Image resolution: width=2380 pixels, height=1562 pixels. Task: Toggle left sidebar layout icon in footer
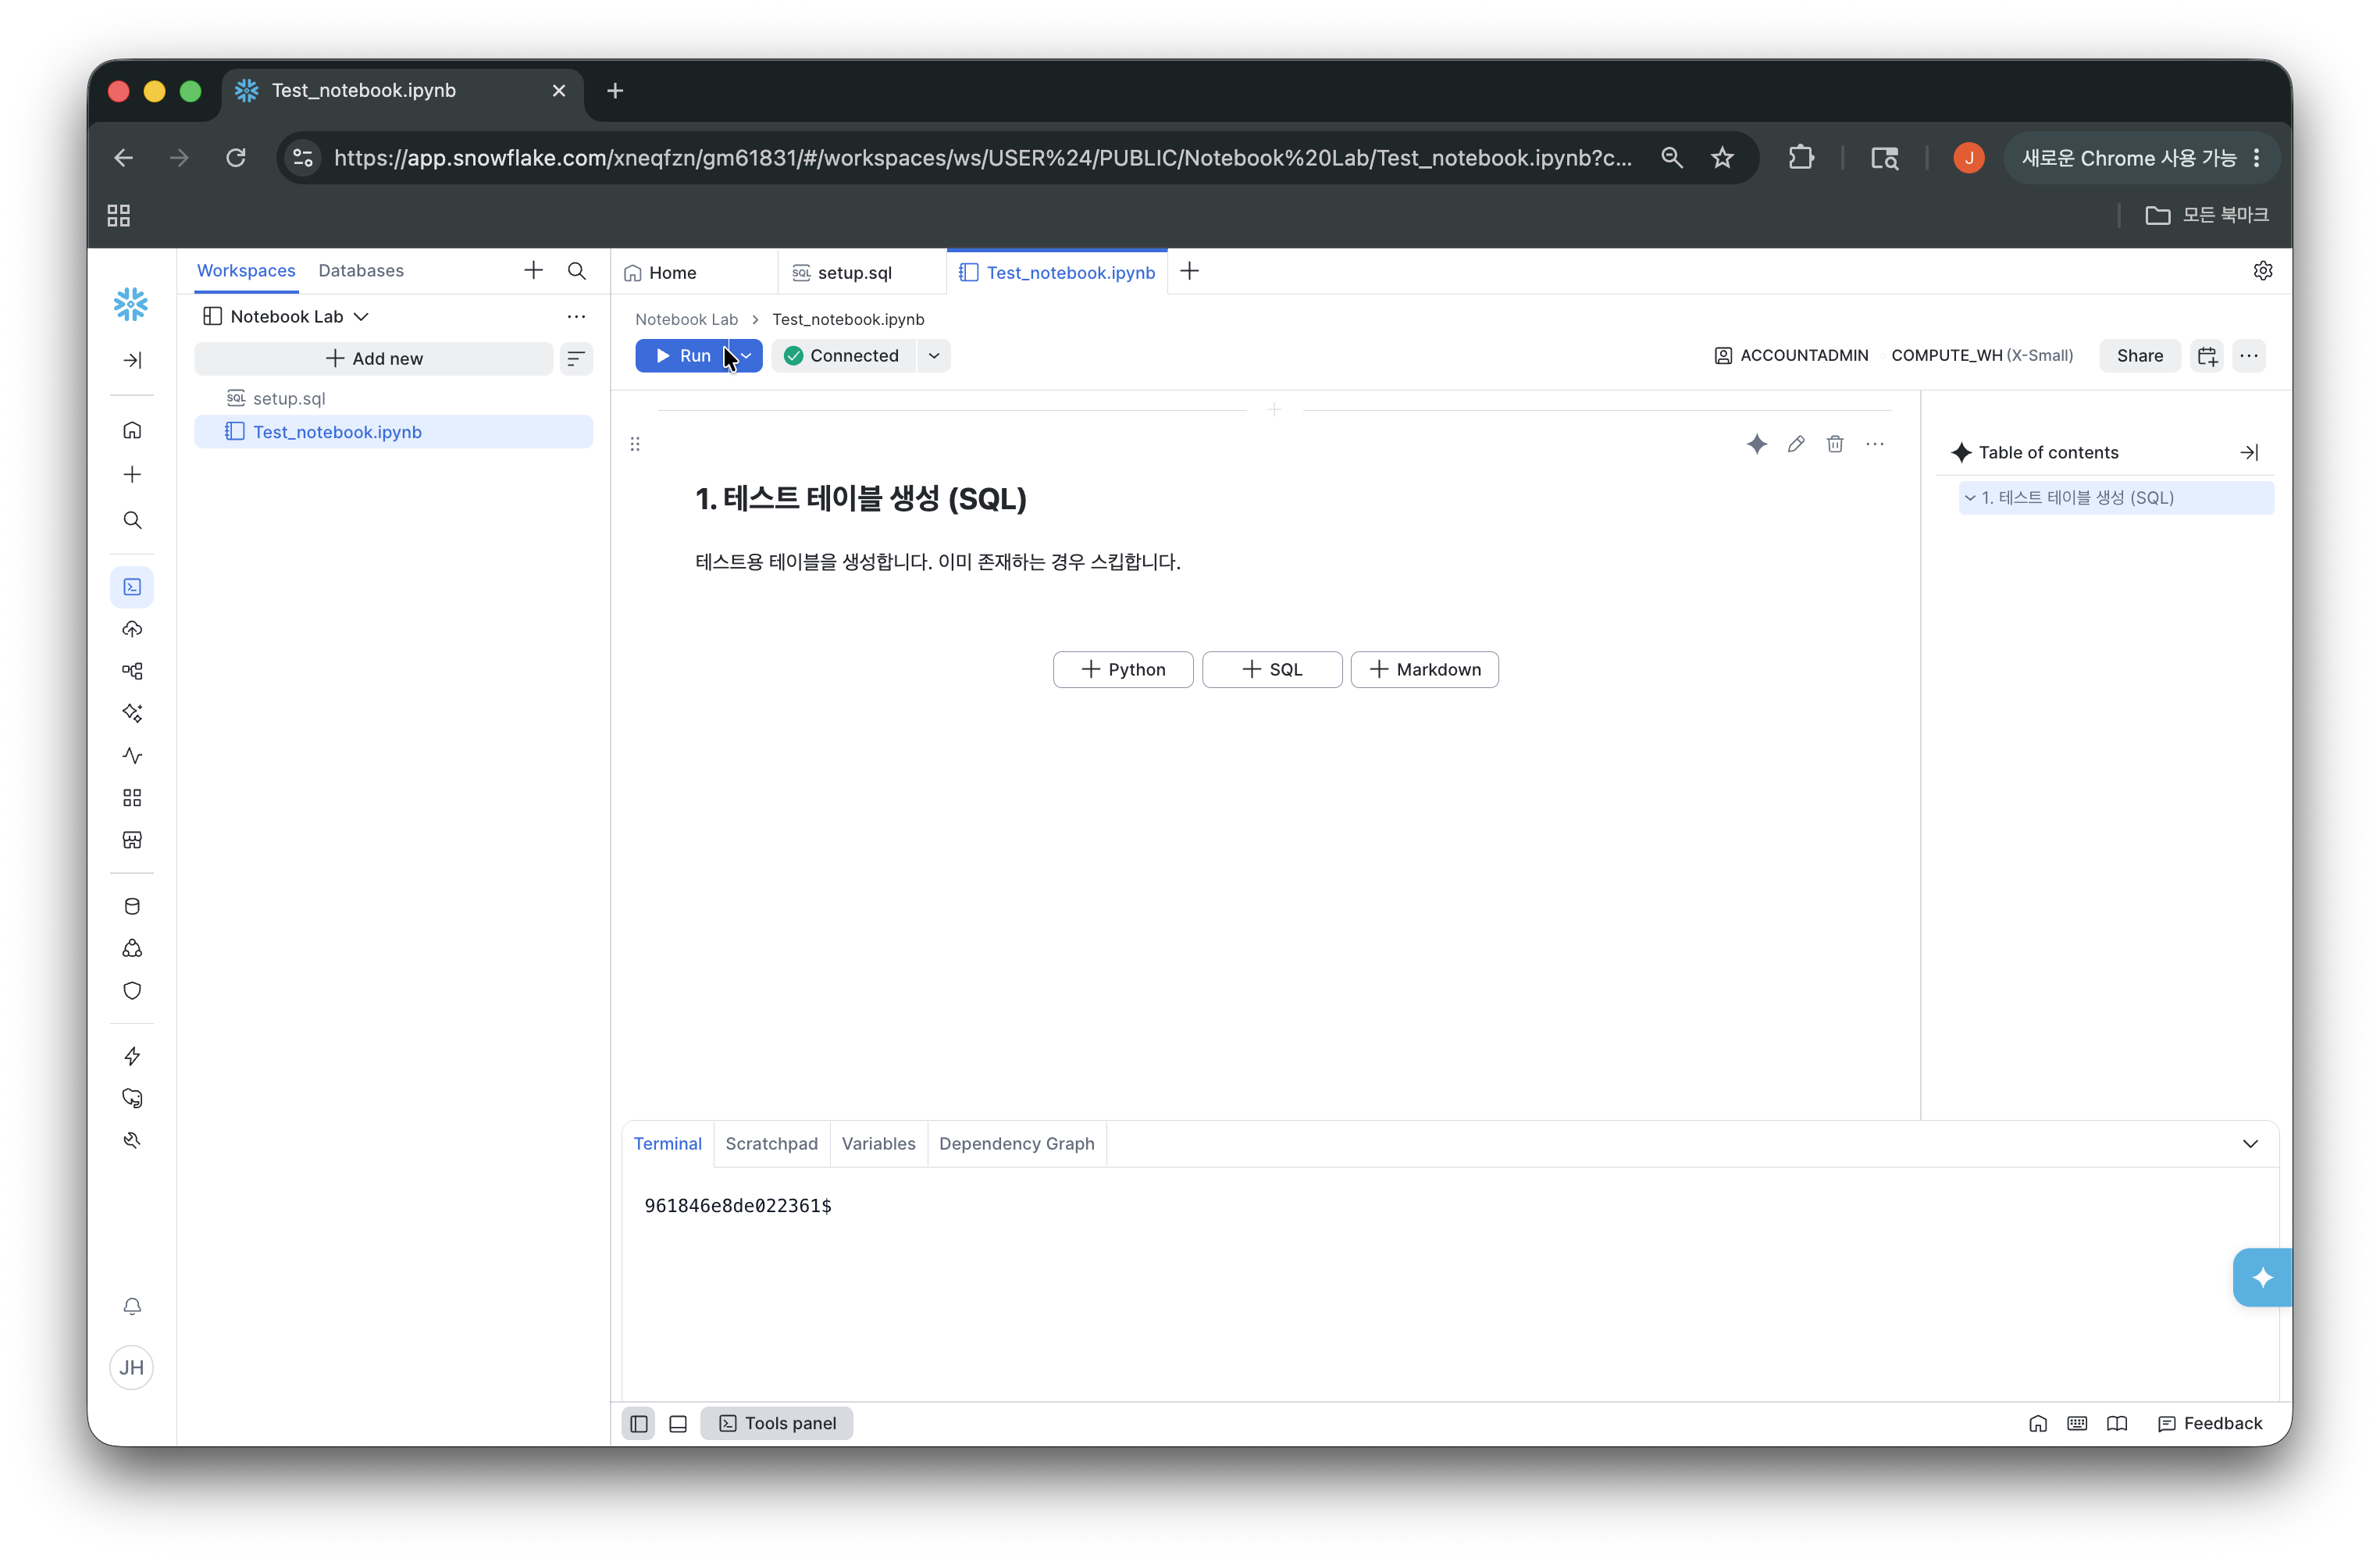tap(639, 1423)
